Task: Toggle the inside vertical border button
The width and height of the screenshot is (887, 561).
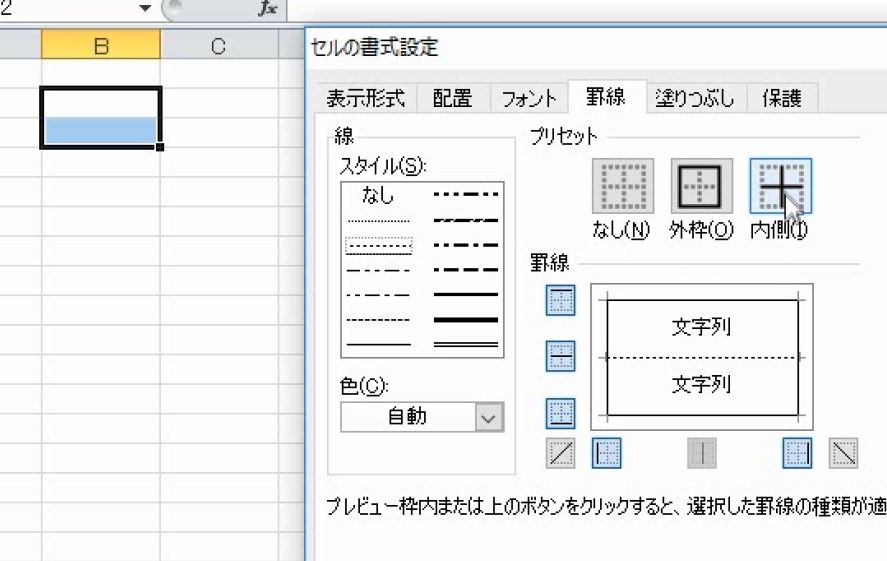Action: coord(702,453)
